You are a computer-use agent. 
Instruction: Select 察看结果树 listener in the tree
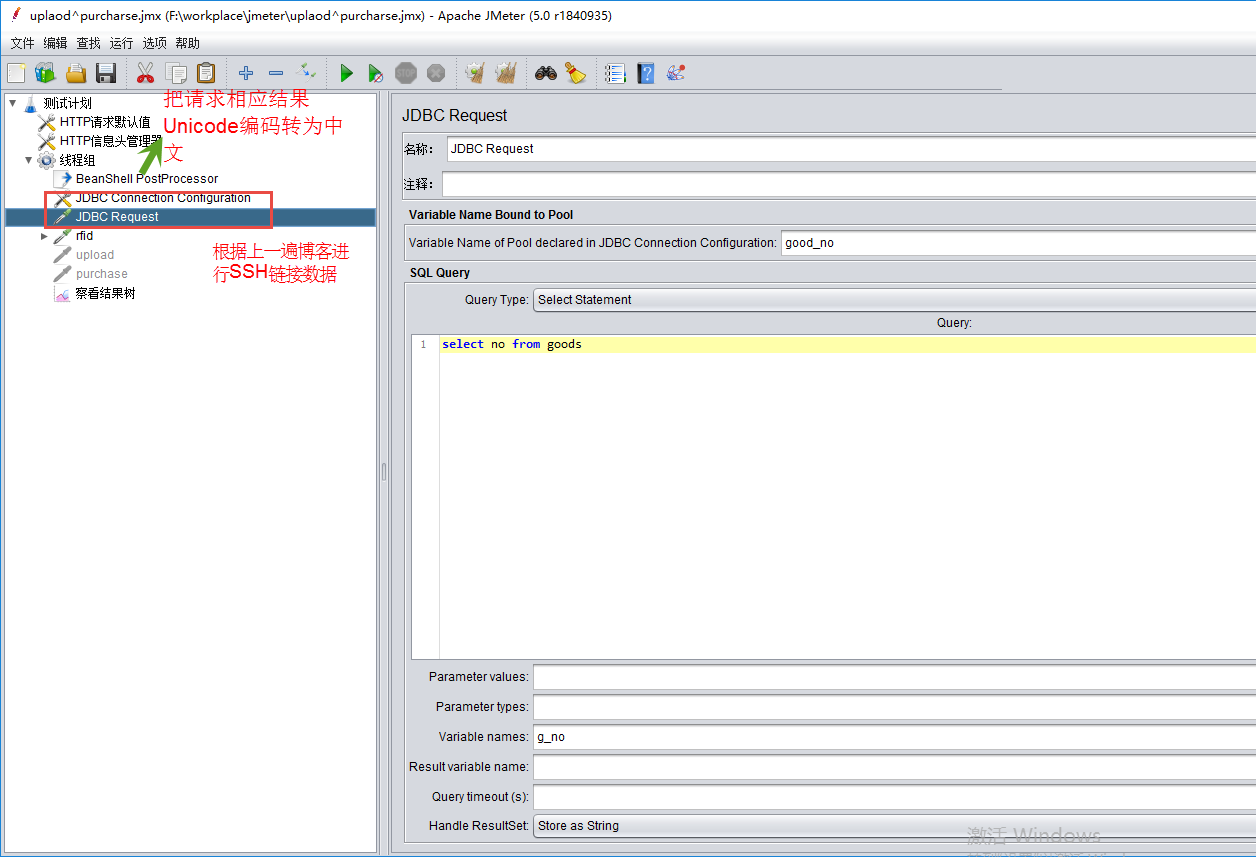pos(105,294)
